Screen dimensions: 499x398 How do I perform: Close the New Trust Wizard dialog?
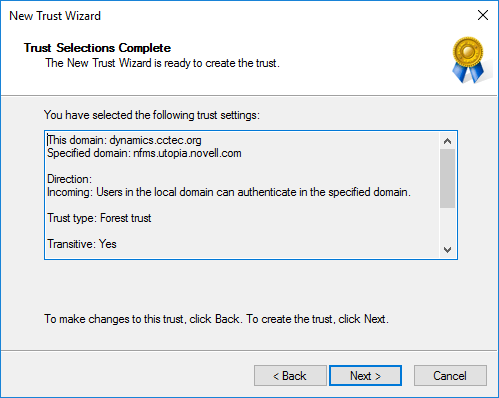pos(483,15)
